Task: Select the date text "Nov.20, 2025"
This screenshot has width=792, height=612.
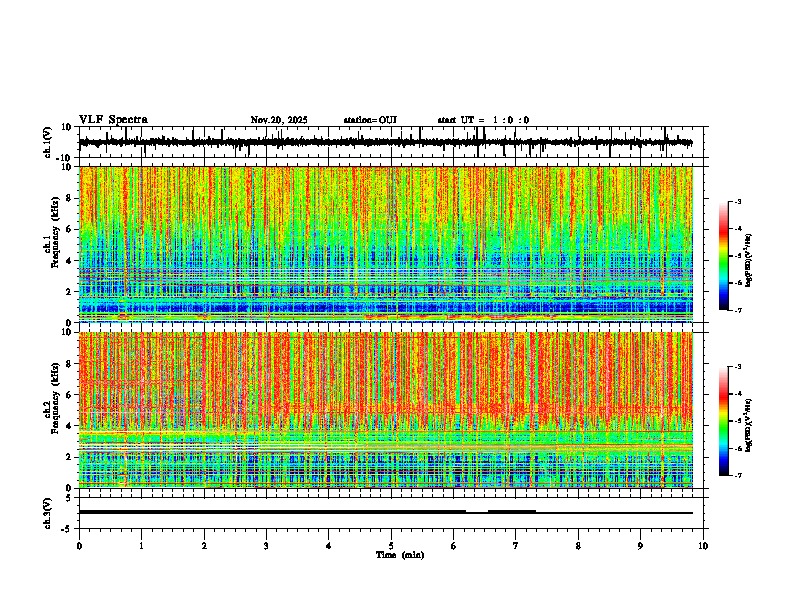Action: pyautogui.click(x=279, y=120)
